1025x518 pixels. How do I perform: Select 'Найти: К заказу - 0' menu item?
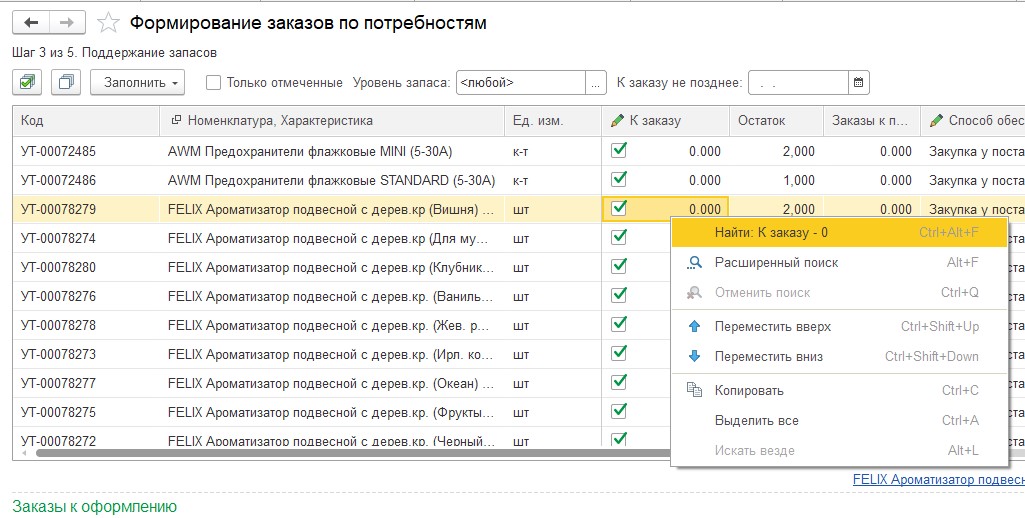point(770,233)
